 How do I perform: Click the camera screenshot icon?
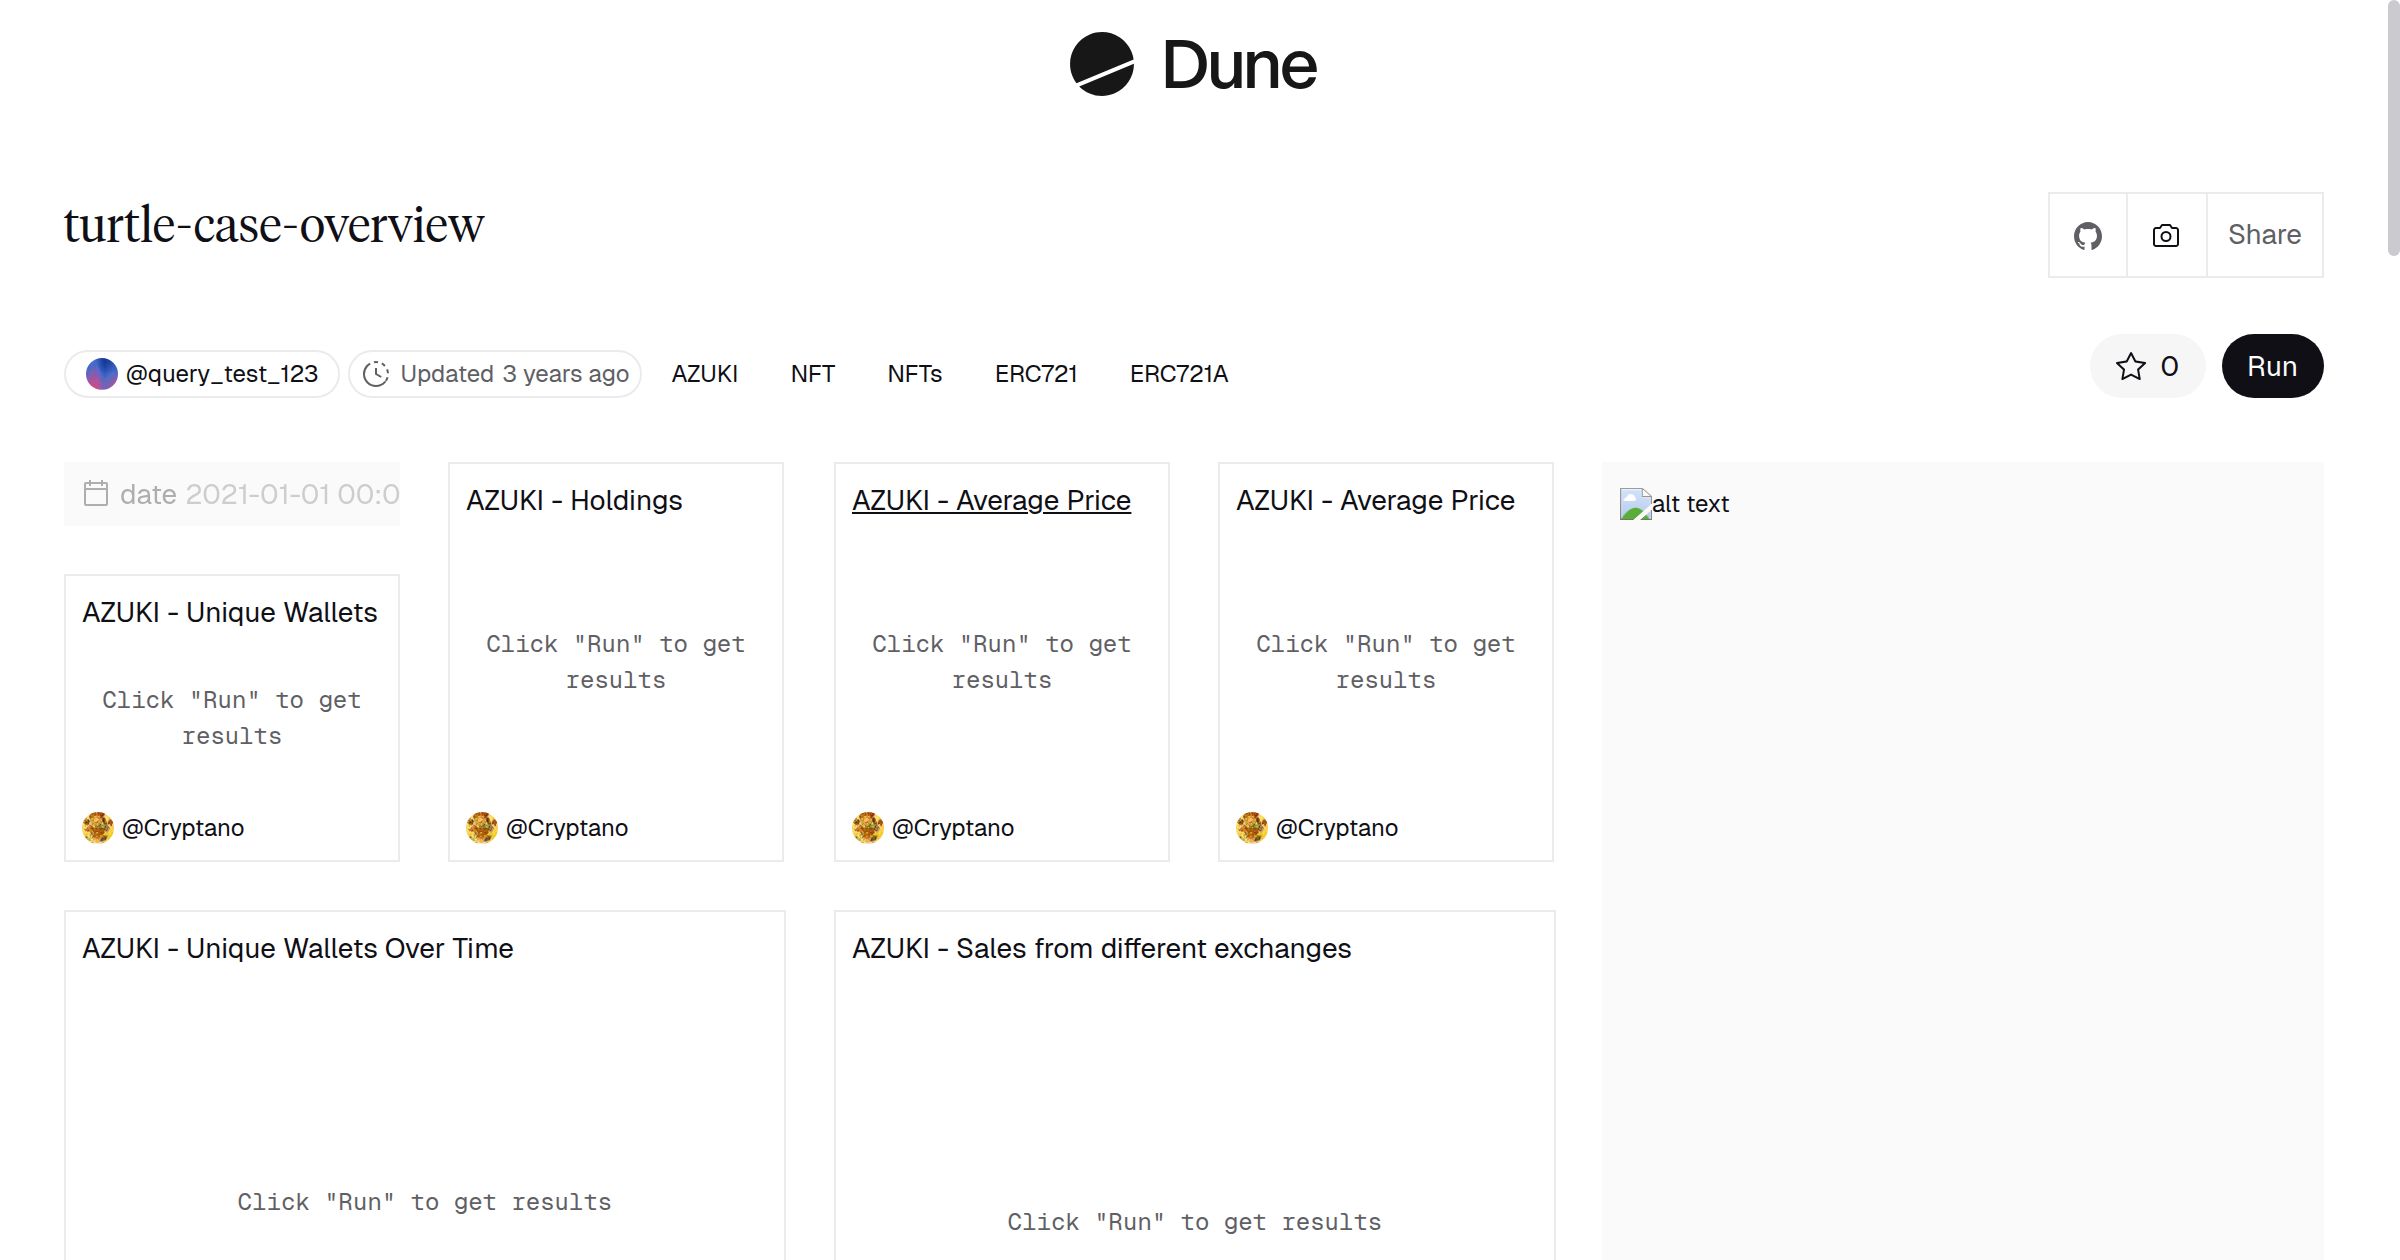click(2164, 234)
